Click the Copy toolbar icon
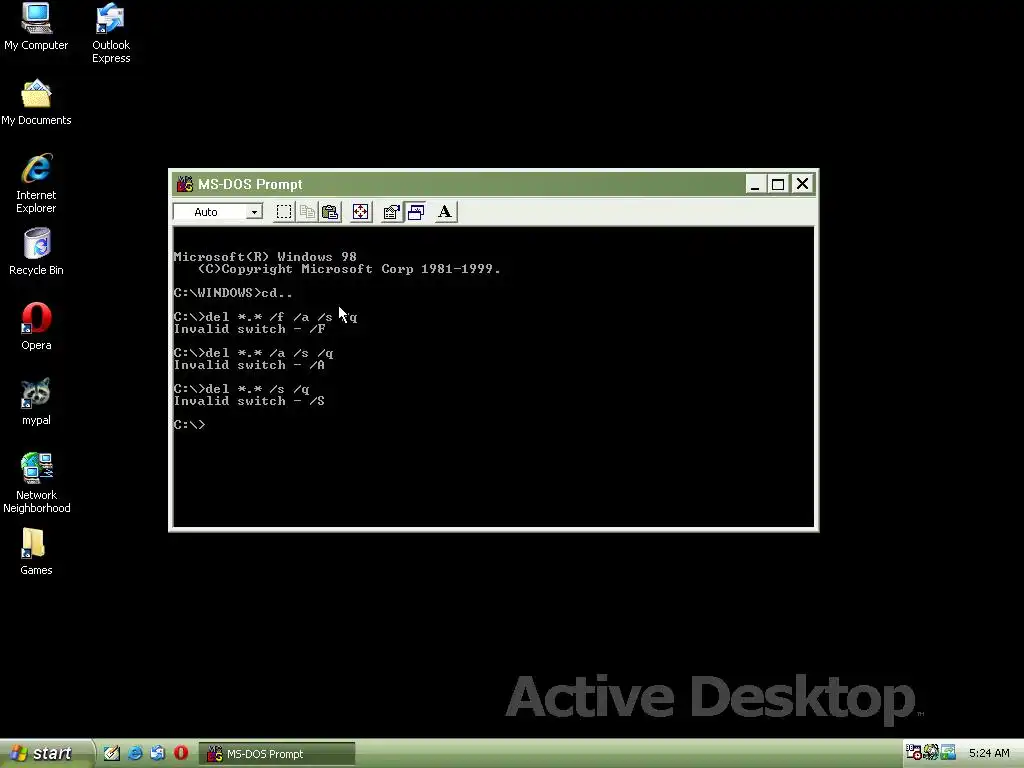Screen dimensions: 1024x768 pos(307,212)
